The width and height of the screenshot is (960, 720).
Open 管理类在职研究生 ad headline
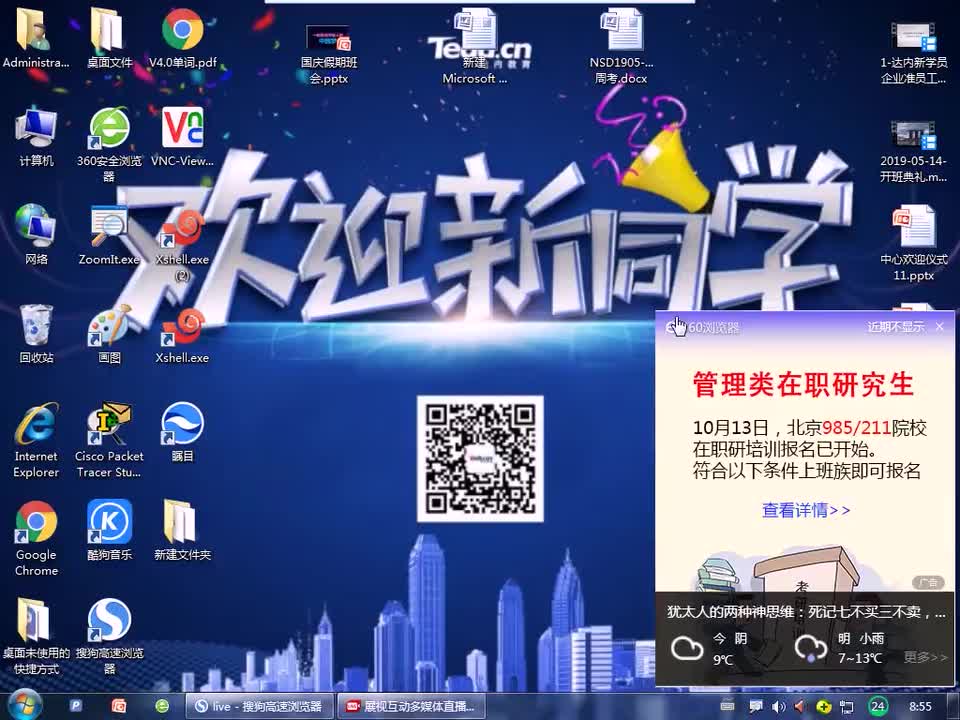coord(803,384)
